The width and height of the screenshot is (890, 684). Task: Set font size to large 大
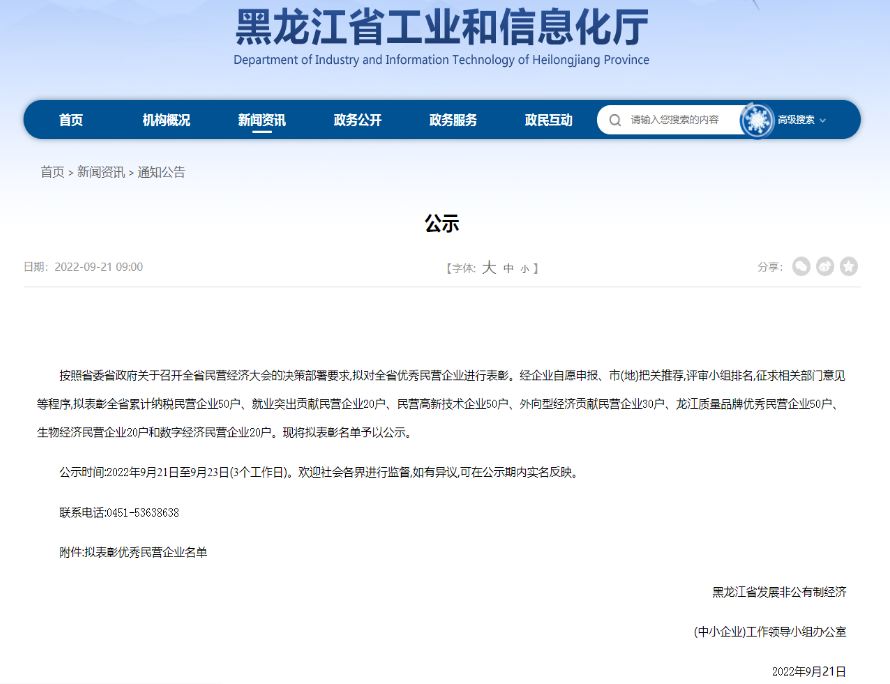pyautogui.click(x=489, y=267)
